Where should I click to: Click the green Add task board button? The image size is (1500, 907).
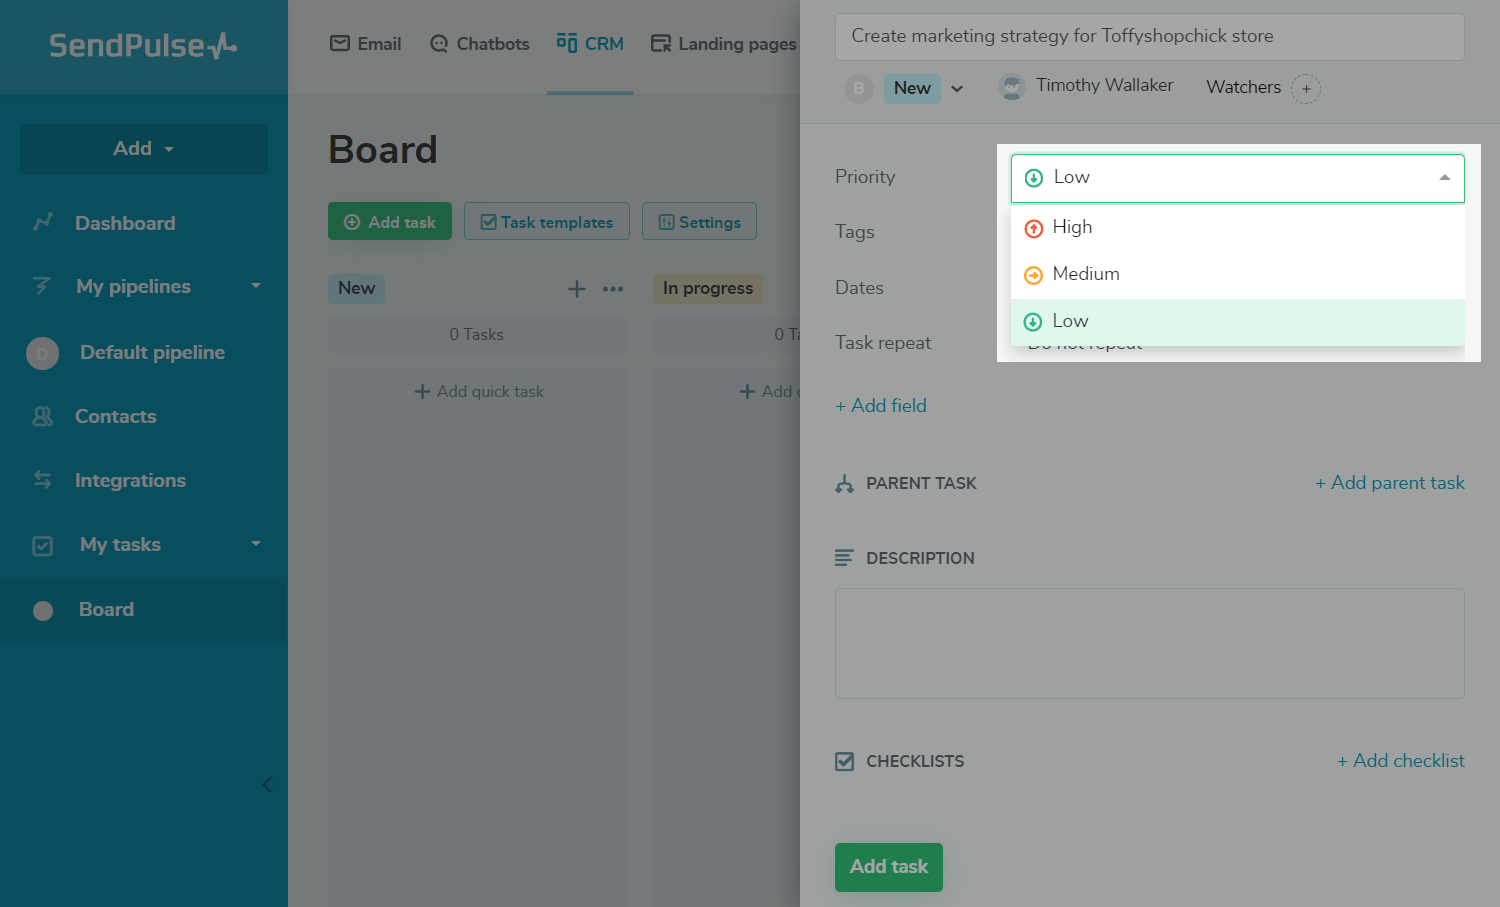pos(390,222)
